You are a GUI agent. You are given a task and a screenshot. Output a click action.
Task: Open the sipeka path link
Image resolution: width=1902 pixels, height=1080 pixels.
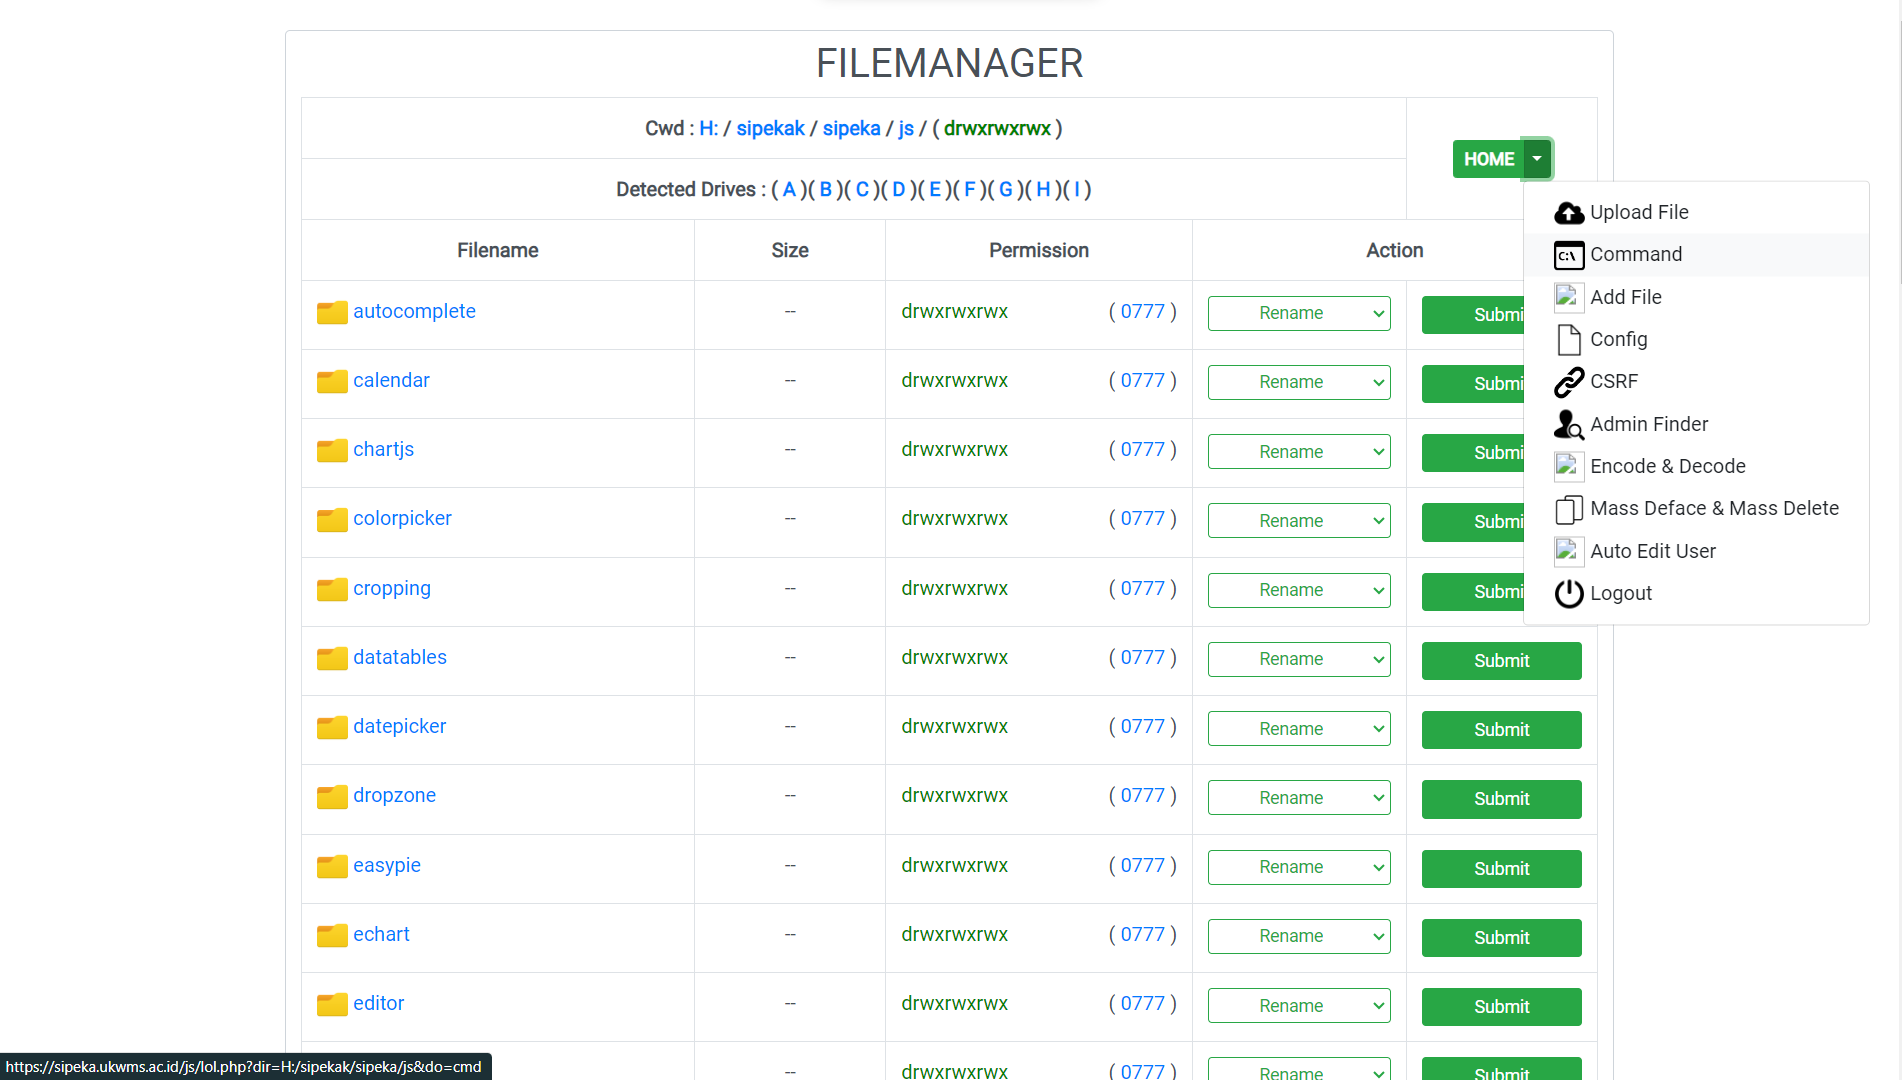coord(851,128)
